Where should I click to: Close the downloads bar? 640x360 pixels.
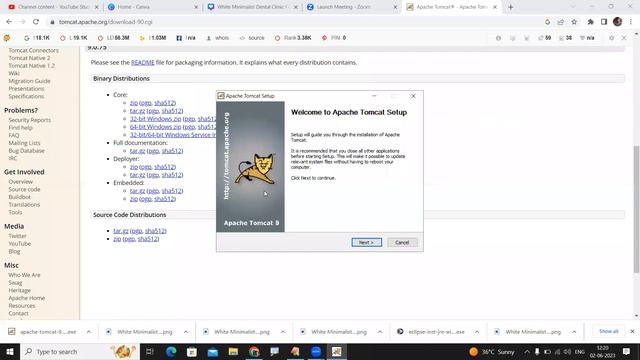tap(632, 331)
